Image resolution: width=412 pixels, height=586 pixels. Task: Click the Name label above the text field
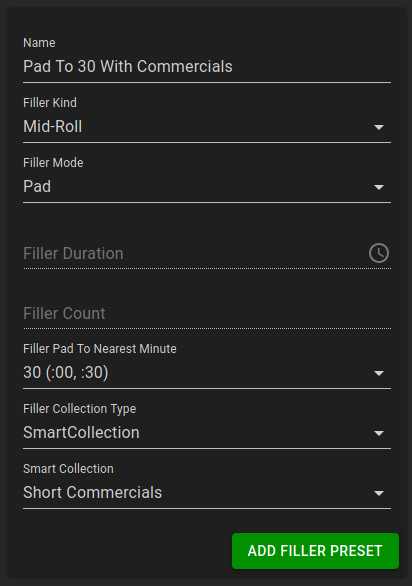point(39,43)
